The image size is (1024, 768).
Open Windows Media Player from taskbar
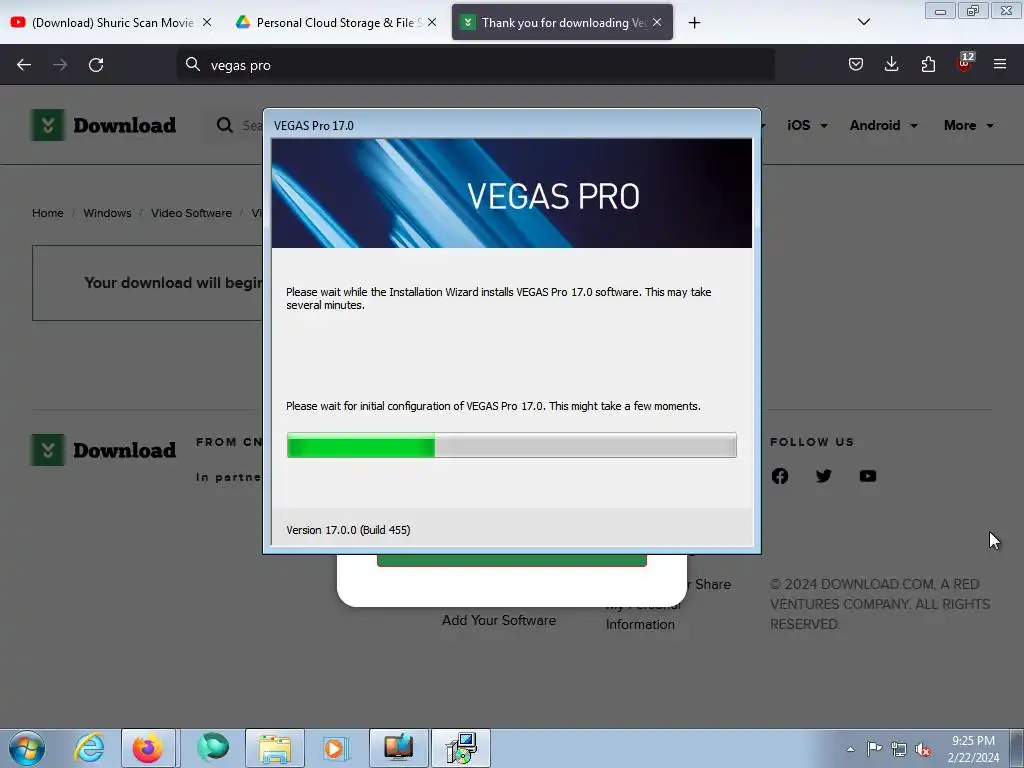[336, 748]
